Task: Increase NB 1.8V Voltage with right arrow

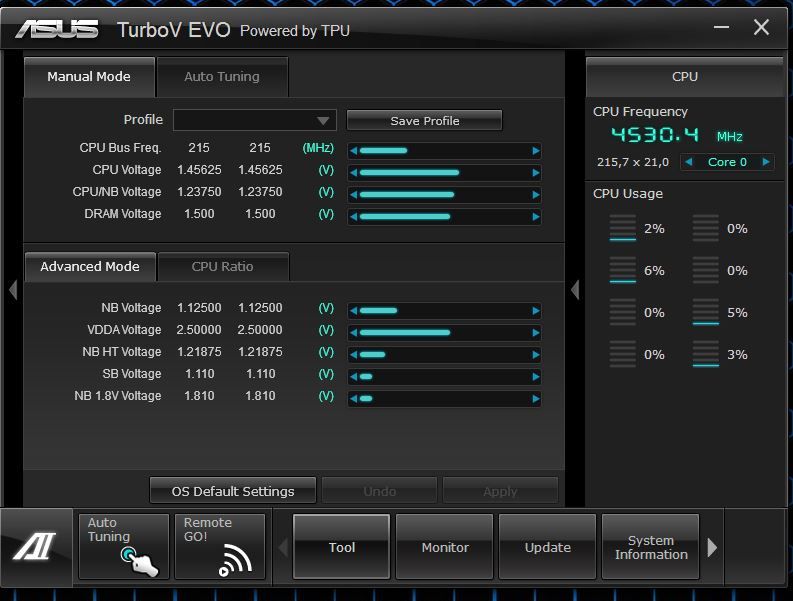Action: click(536, 399)
